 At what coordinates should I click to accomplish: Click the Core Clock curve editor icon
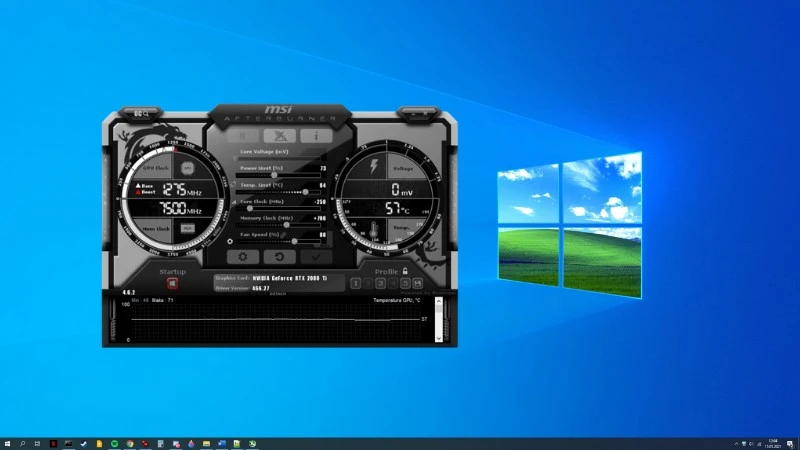pyautogui.click(x=234, y=202)
